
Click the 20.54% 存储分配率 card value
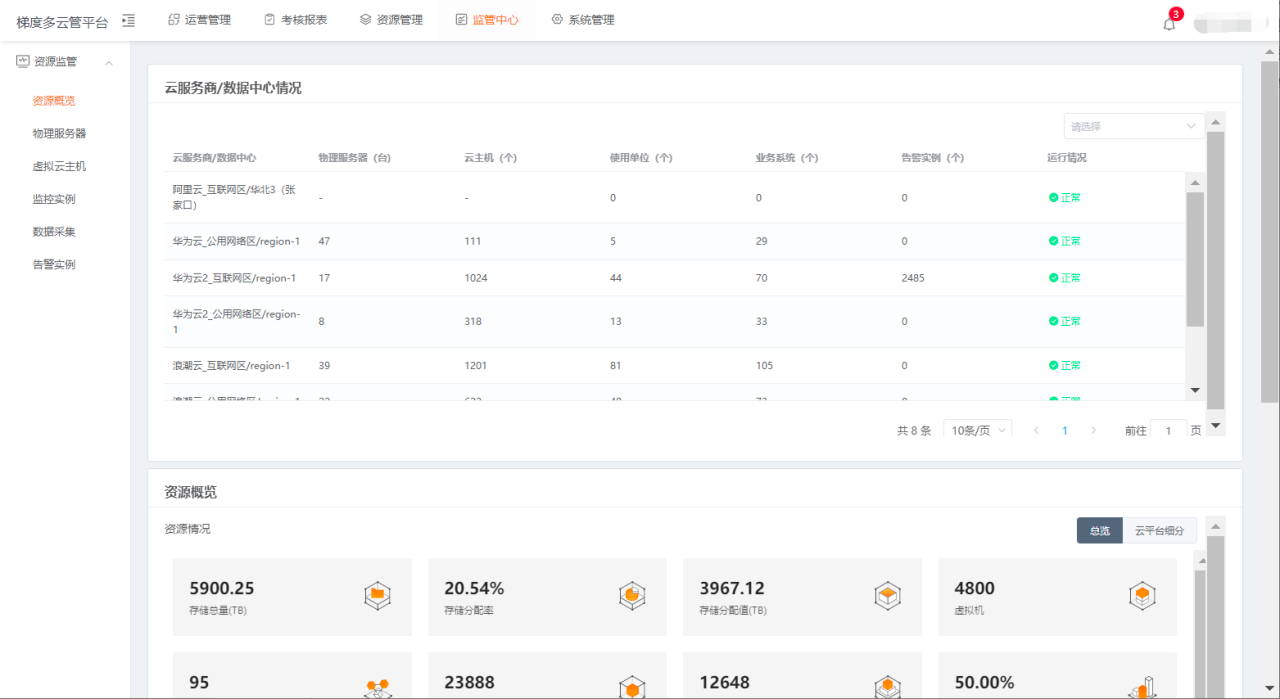[474, 588]
